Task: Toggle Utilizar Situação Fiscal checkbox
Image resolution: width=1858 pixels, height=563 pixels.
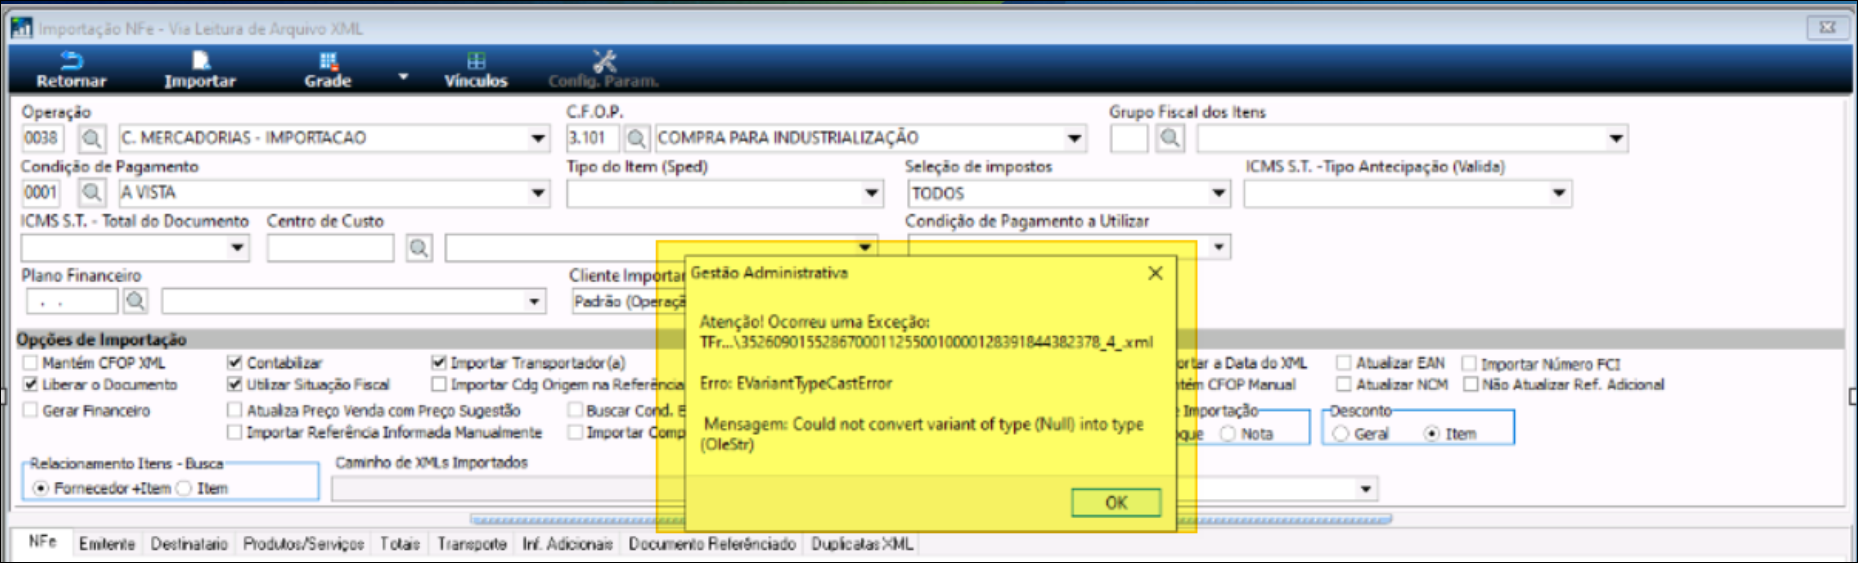Action: click(x=234, y=384)
